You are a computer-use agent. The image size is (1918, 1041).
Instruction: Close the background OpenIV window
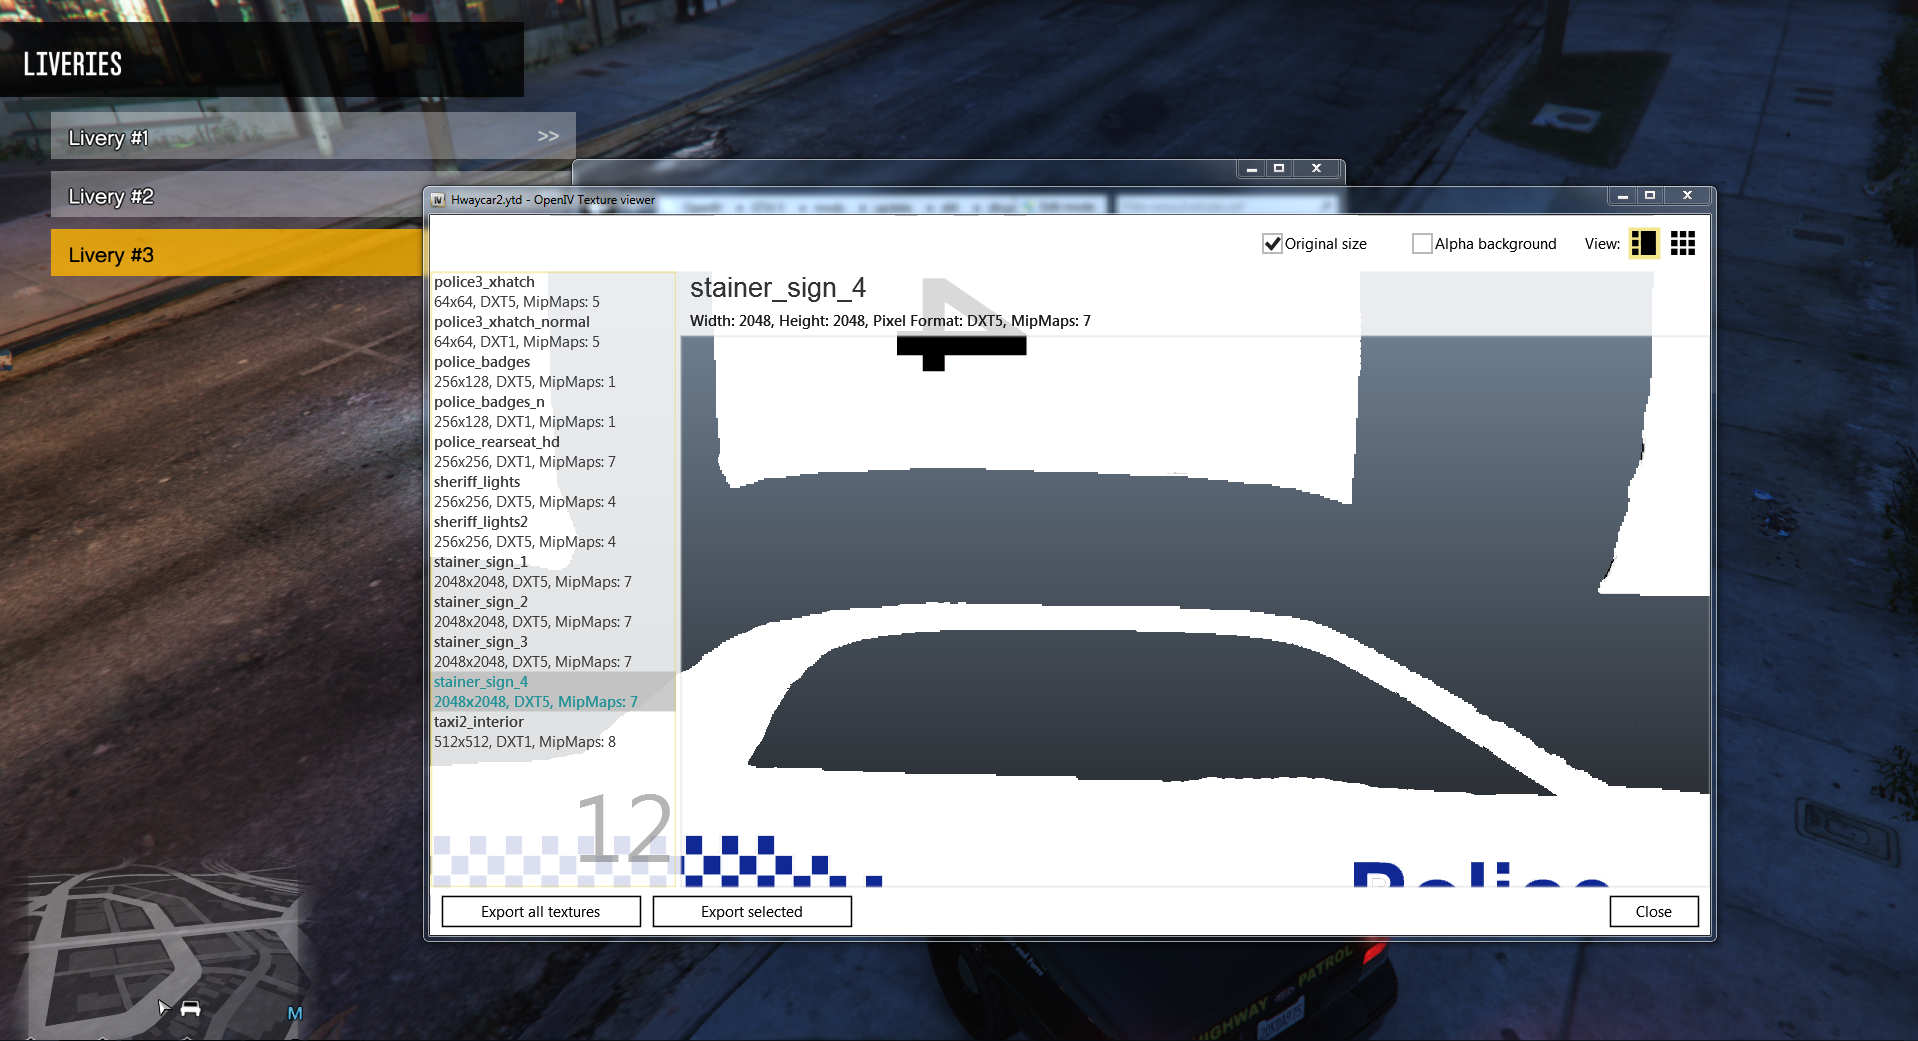(1316, 169)
